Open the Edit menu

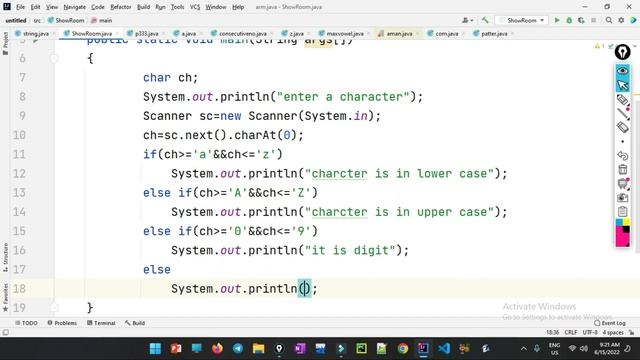pyautogui.click(x=36, y=7)
